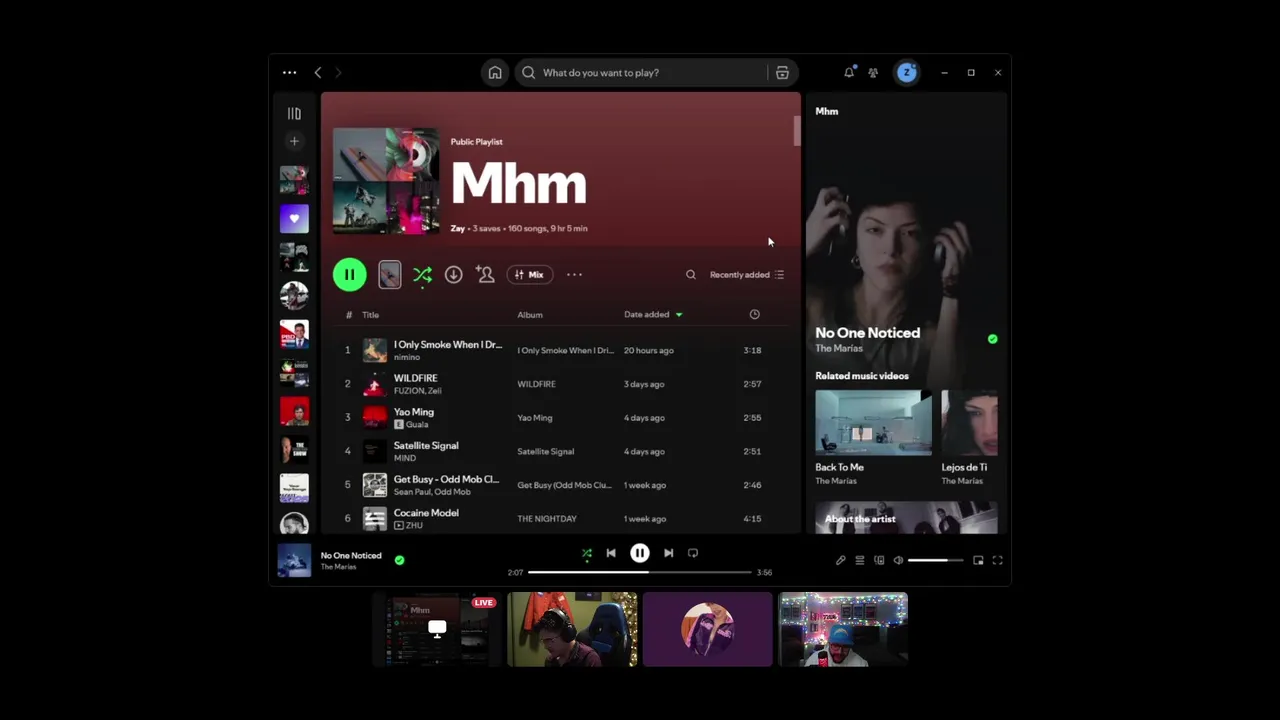Open the play queue
The width and height of the screenshot is (1280, 720).
[x=859, y=560]
